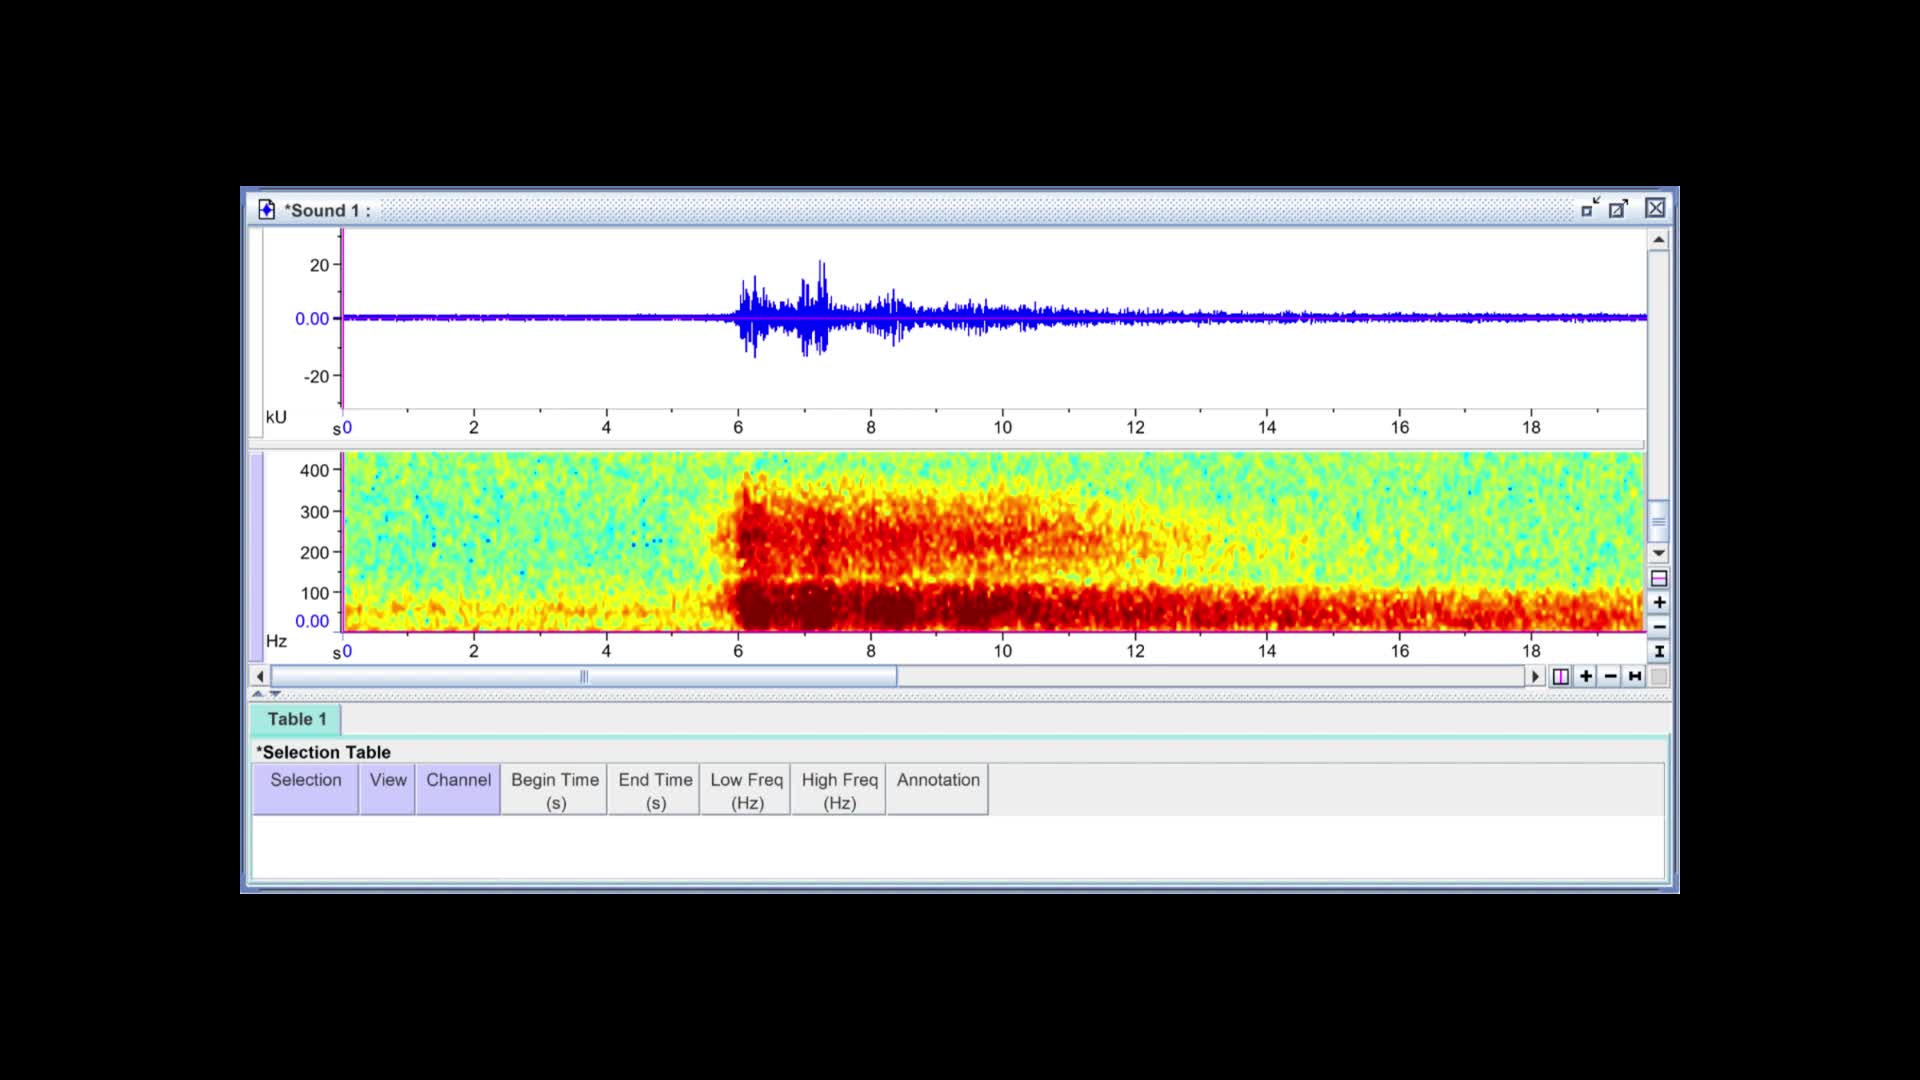
Task: Click the left arrow of the horizontal scrollbar
Action: [259, 676]
